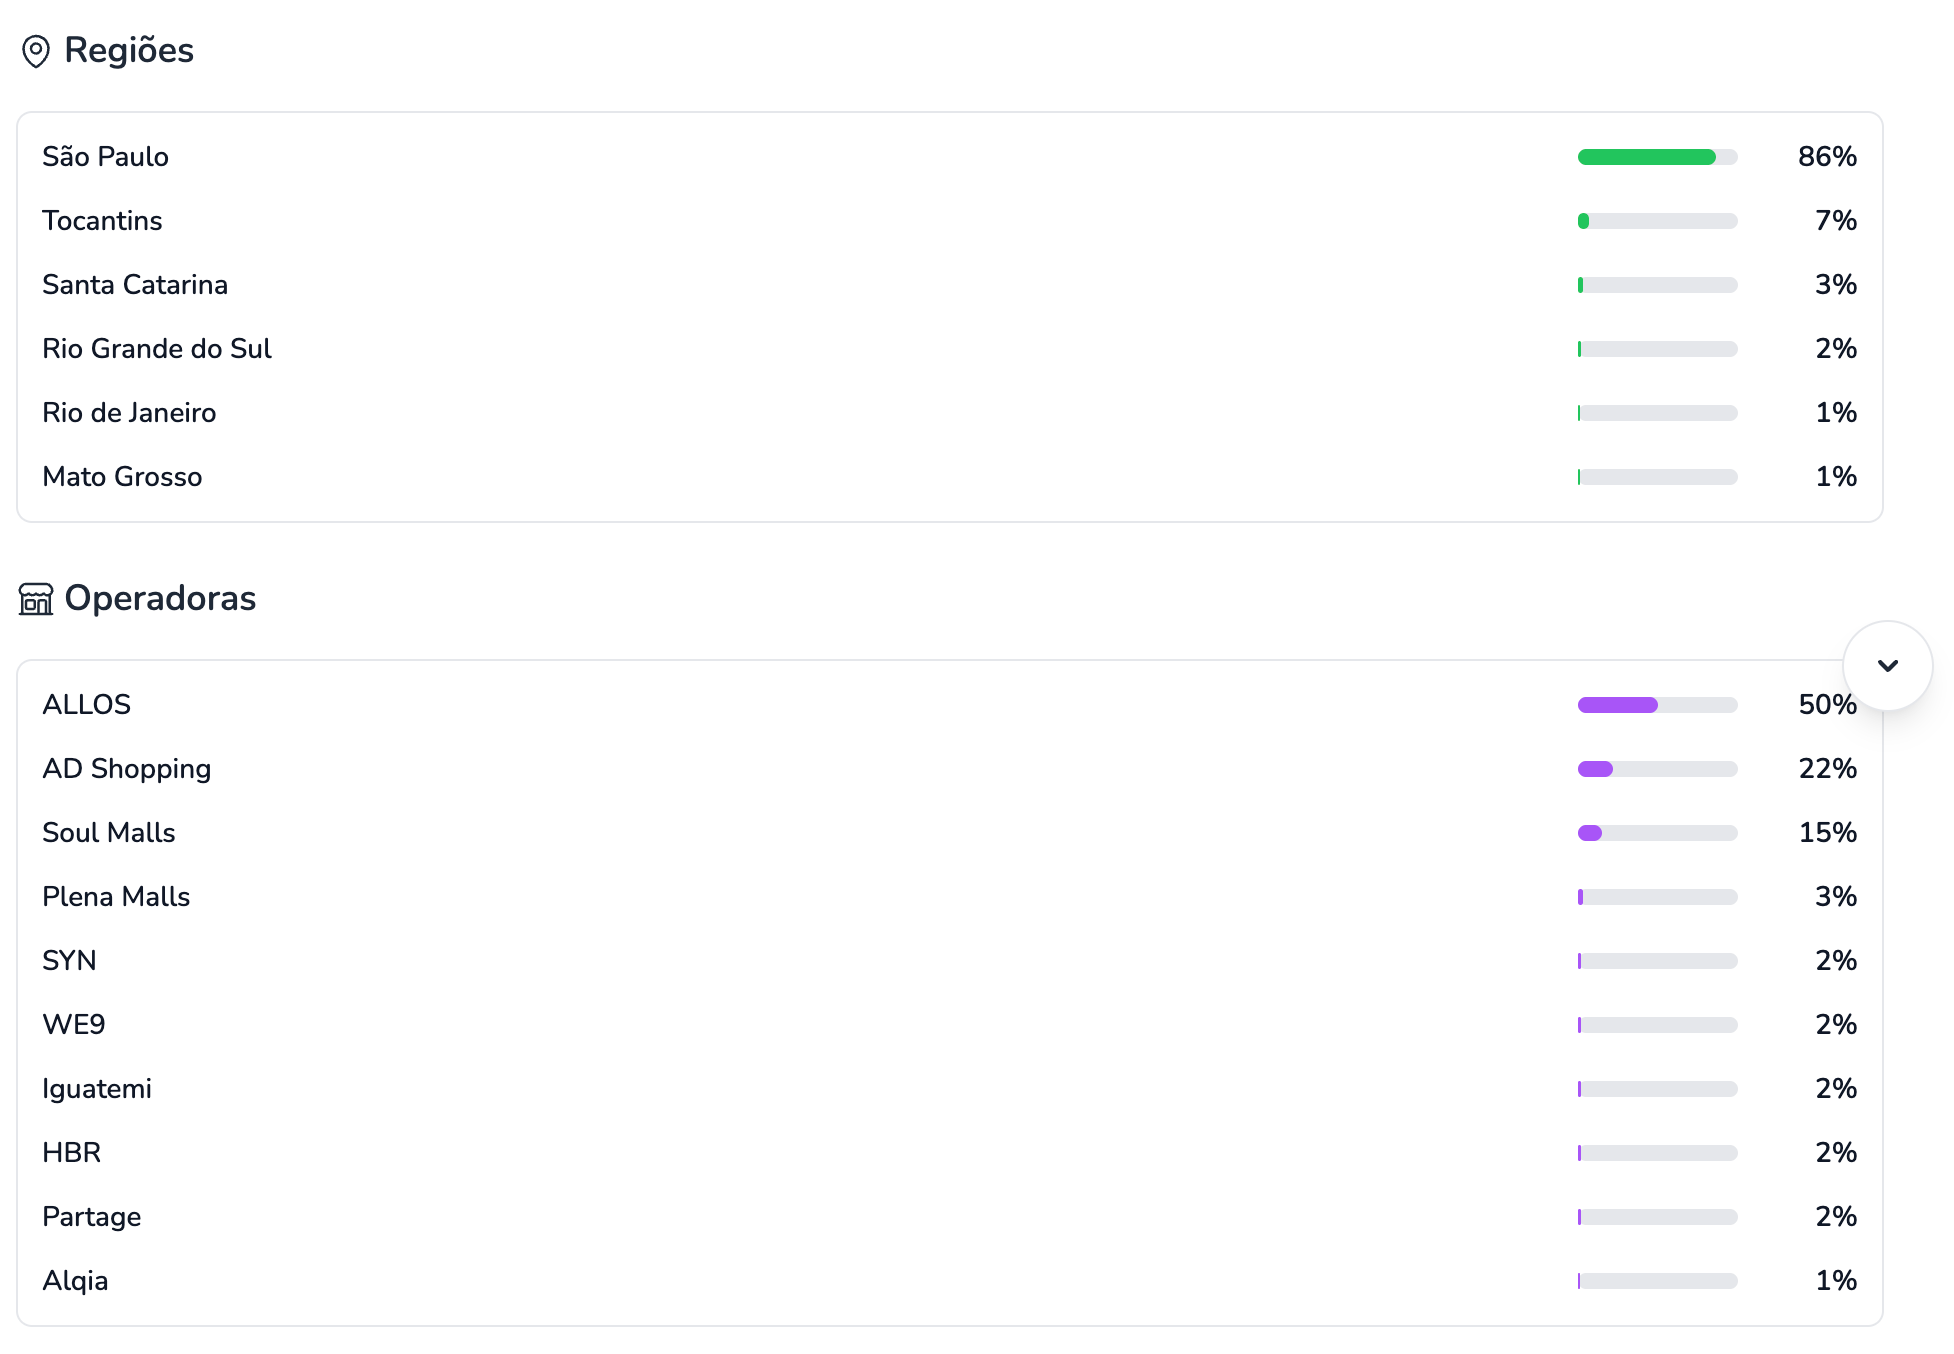The image size is (1954, 1354).
Task: Click the Iguatemi operator row
Action: point(97,1089)
